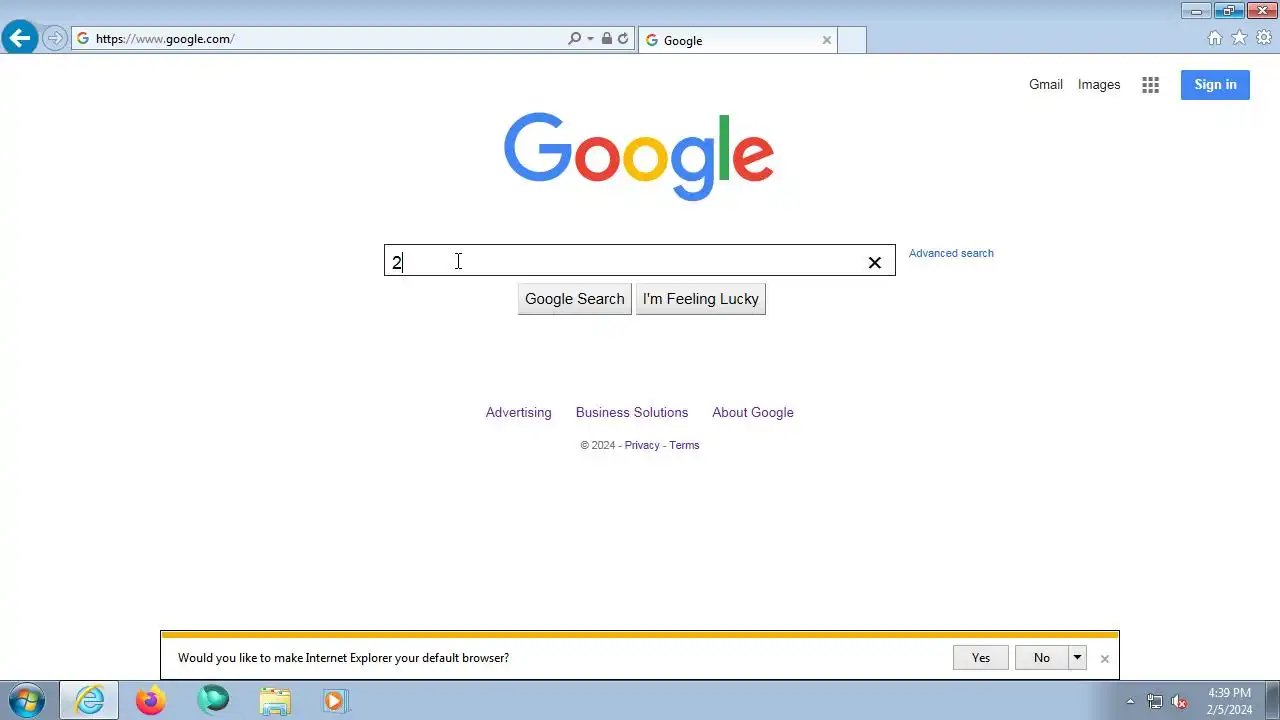Open the address bar autocomplete dropdown arrow
Viewport: 1280px width, 720px height.
[590, 39]
